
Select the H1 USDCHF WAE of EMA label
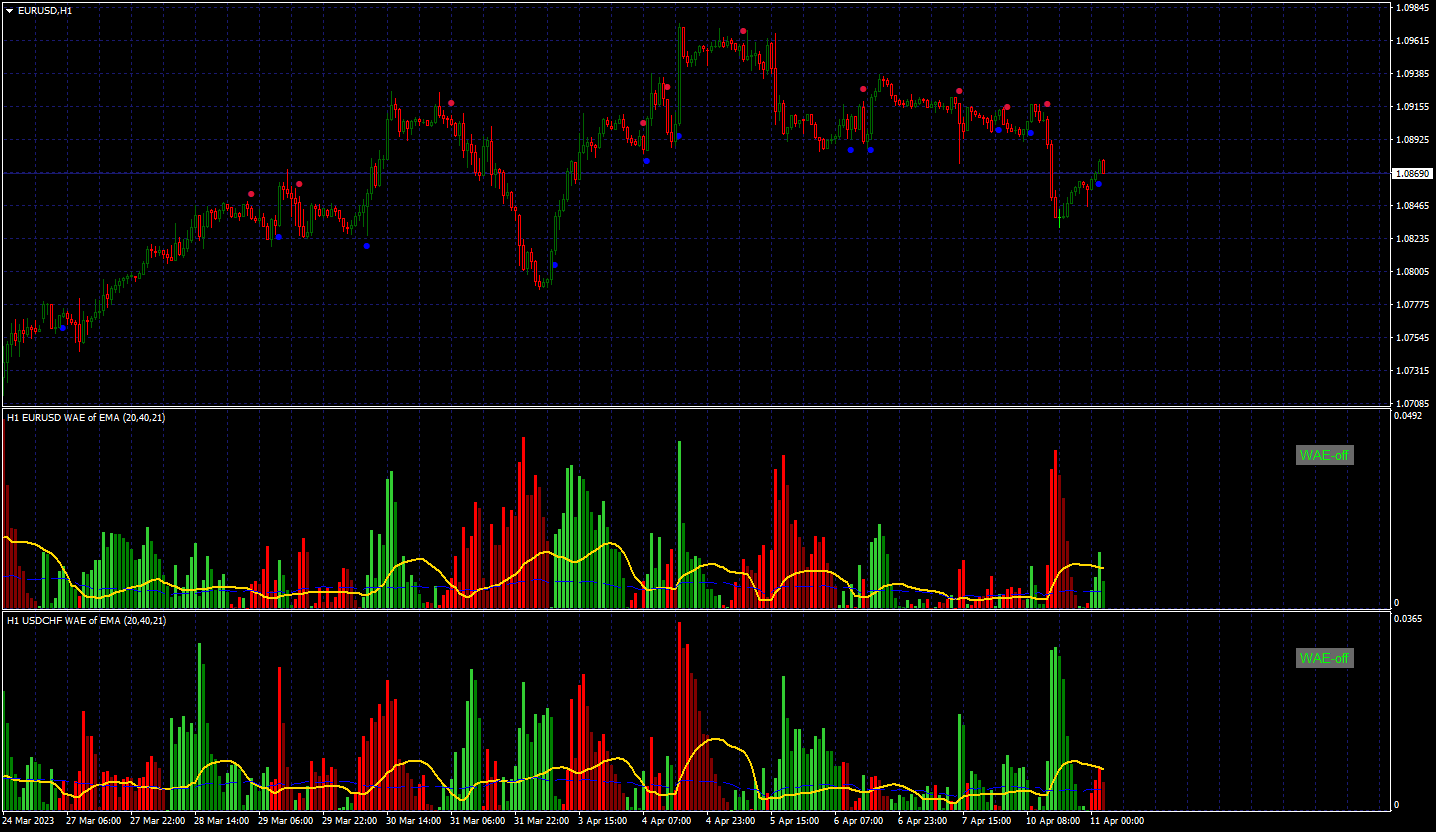coord(86,621)
